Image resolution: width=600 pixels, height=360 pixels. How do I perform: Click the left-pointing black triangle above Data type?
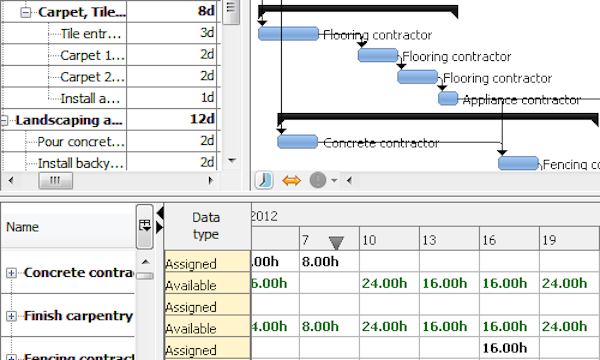tap(160, 213)
